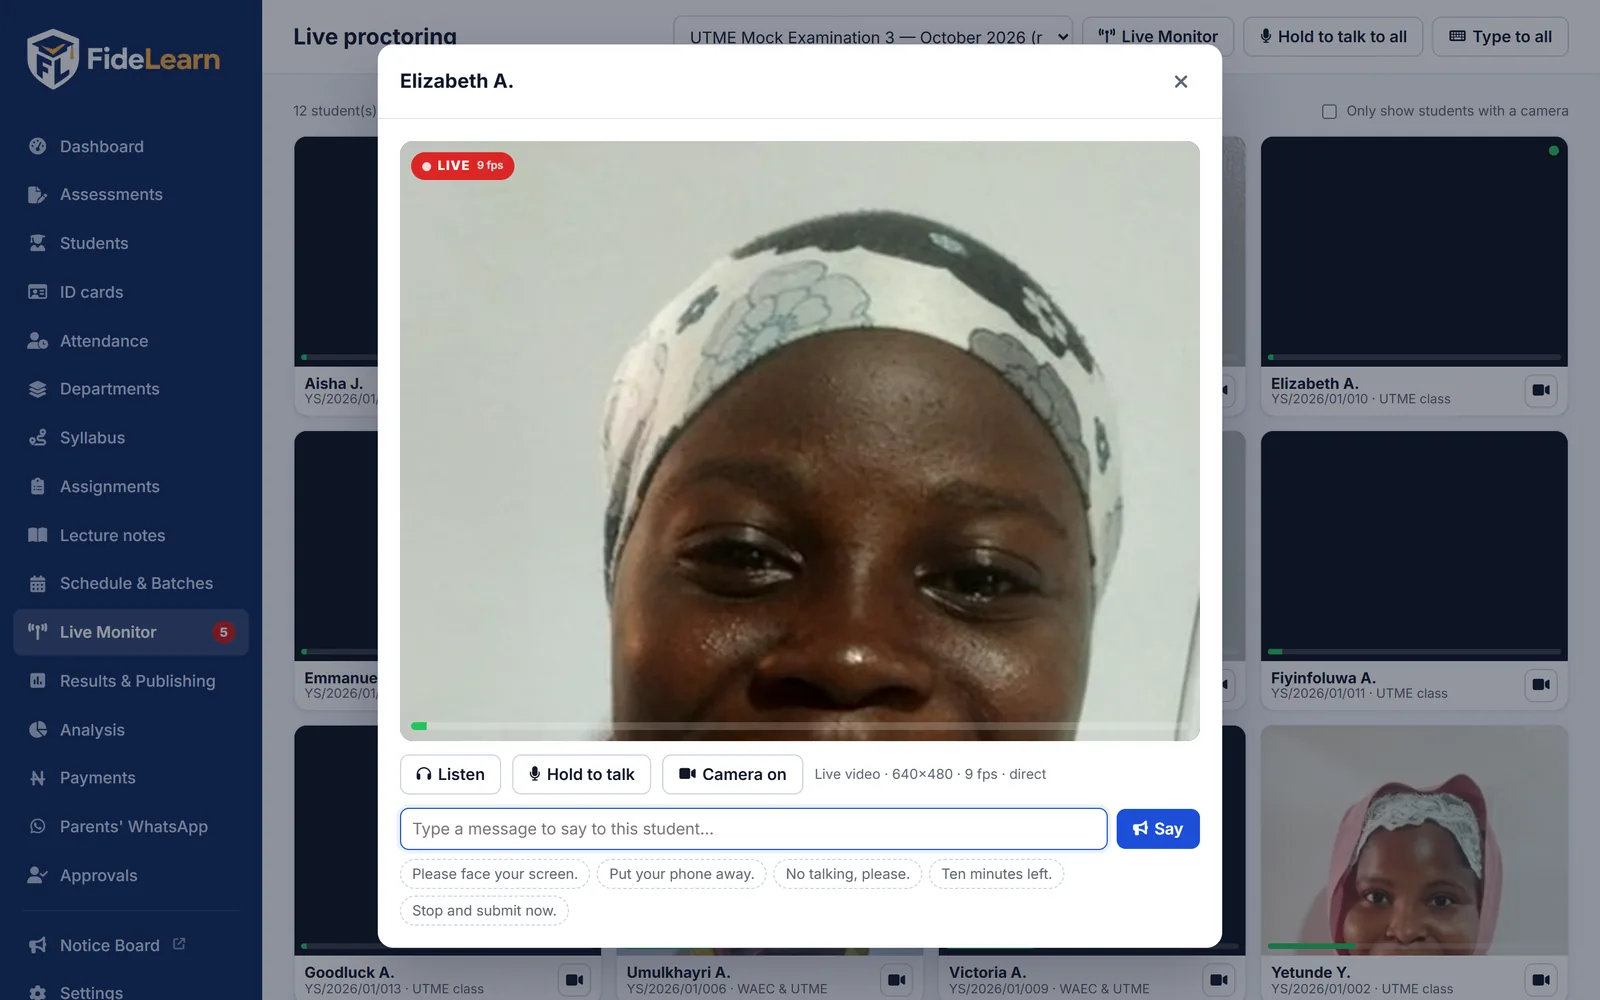Toggle the Camera on button
The height and width of the screenshot is (1000, 1600).
click(x=732, y=774)
